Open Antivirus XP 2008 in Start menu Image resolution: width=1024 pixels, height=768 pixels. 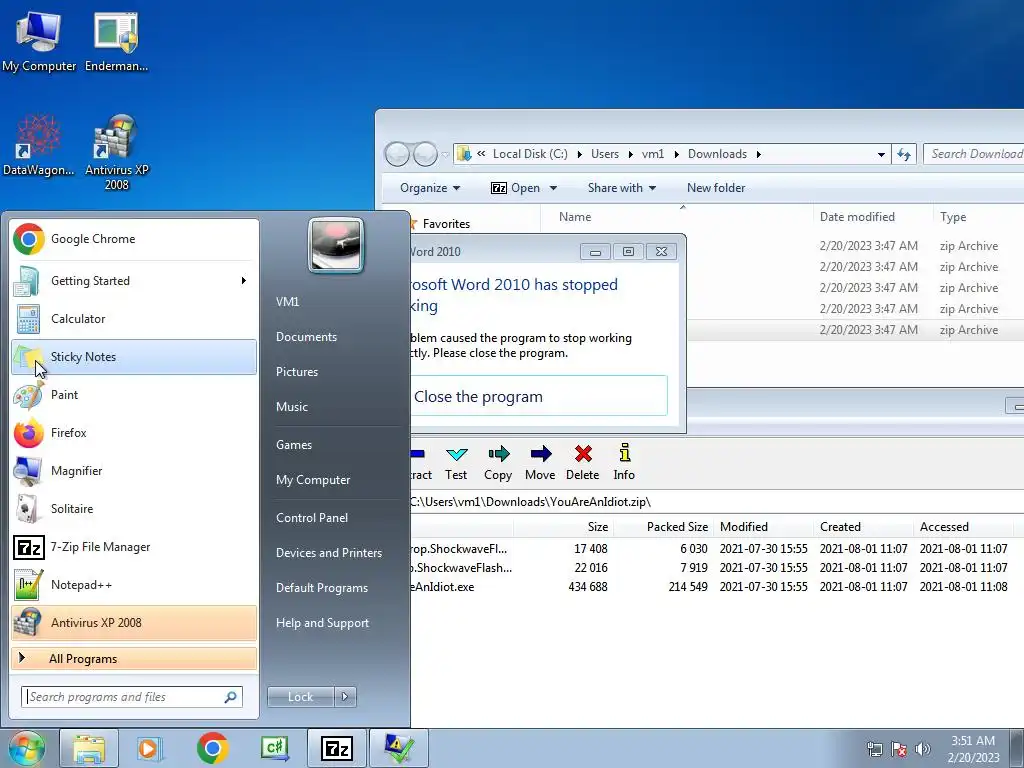tap(134, 622)
